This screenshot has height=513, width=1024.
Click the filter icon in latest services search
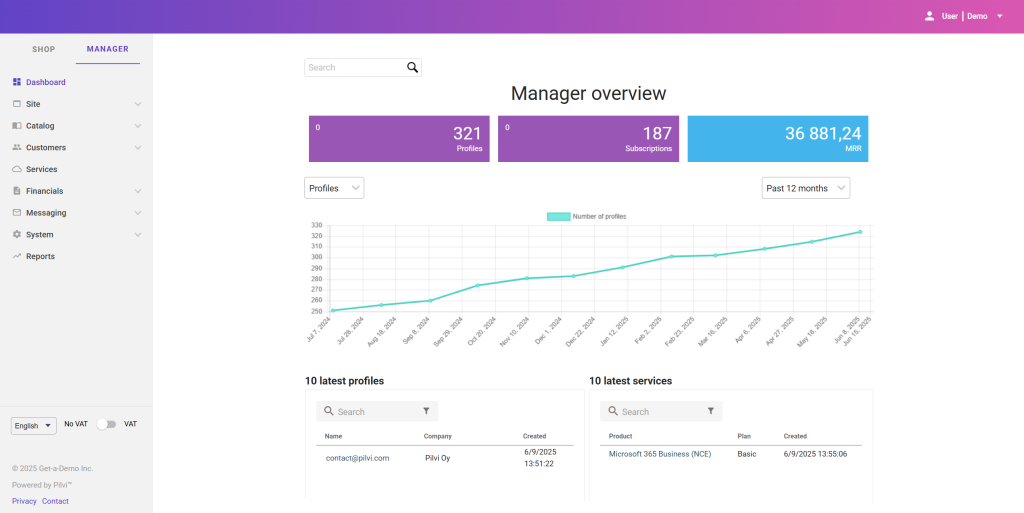click(710, 411)
